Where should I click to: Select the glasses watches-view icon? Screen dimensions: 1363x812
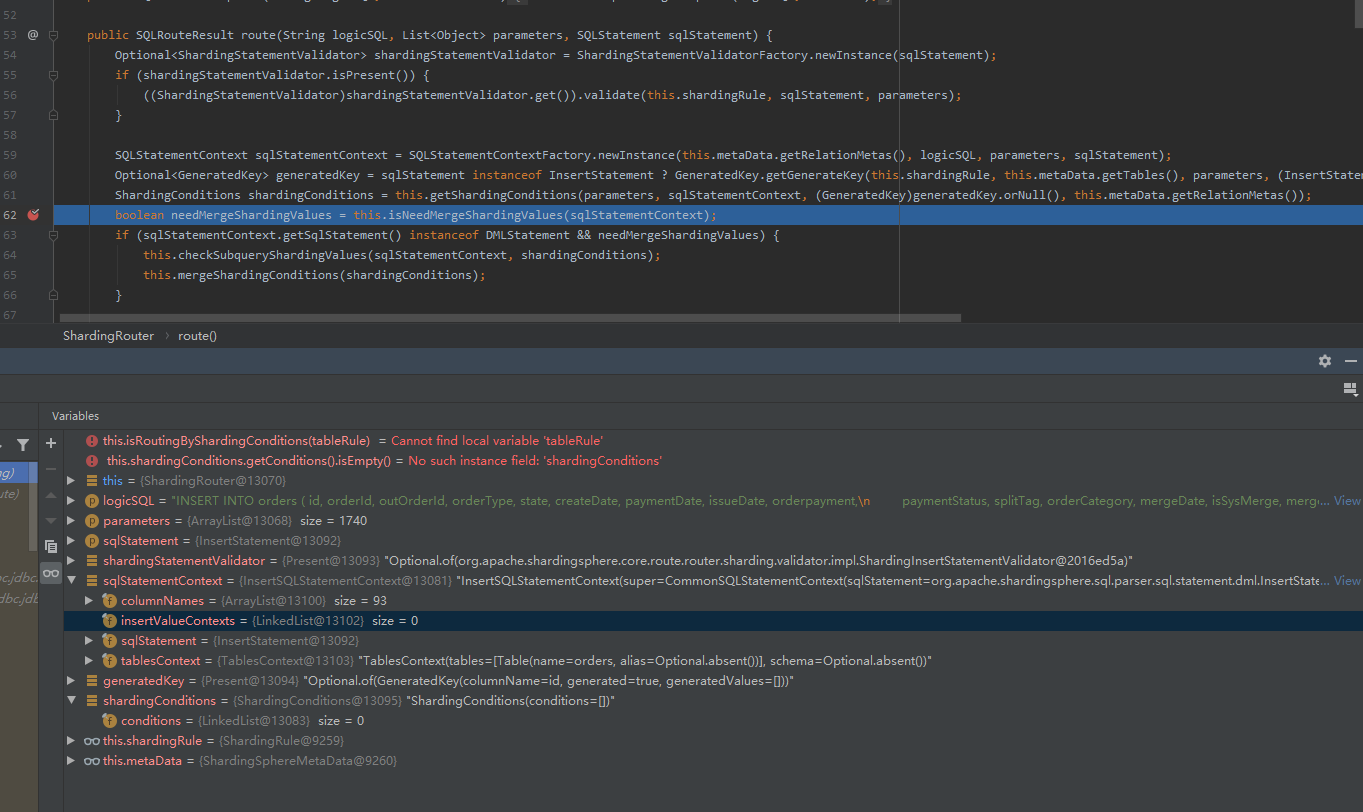51,573
